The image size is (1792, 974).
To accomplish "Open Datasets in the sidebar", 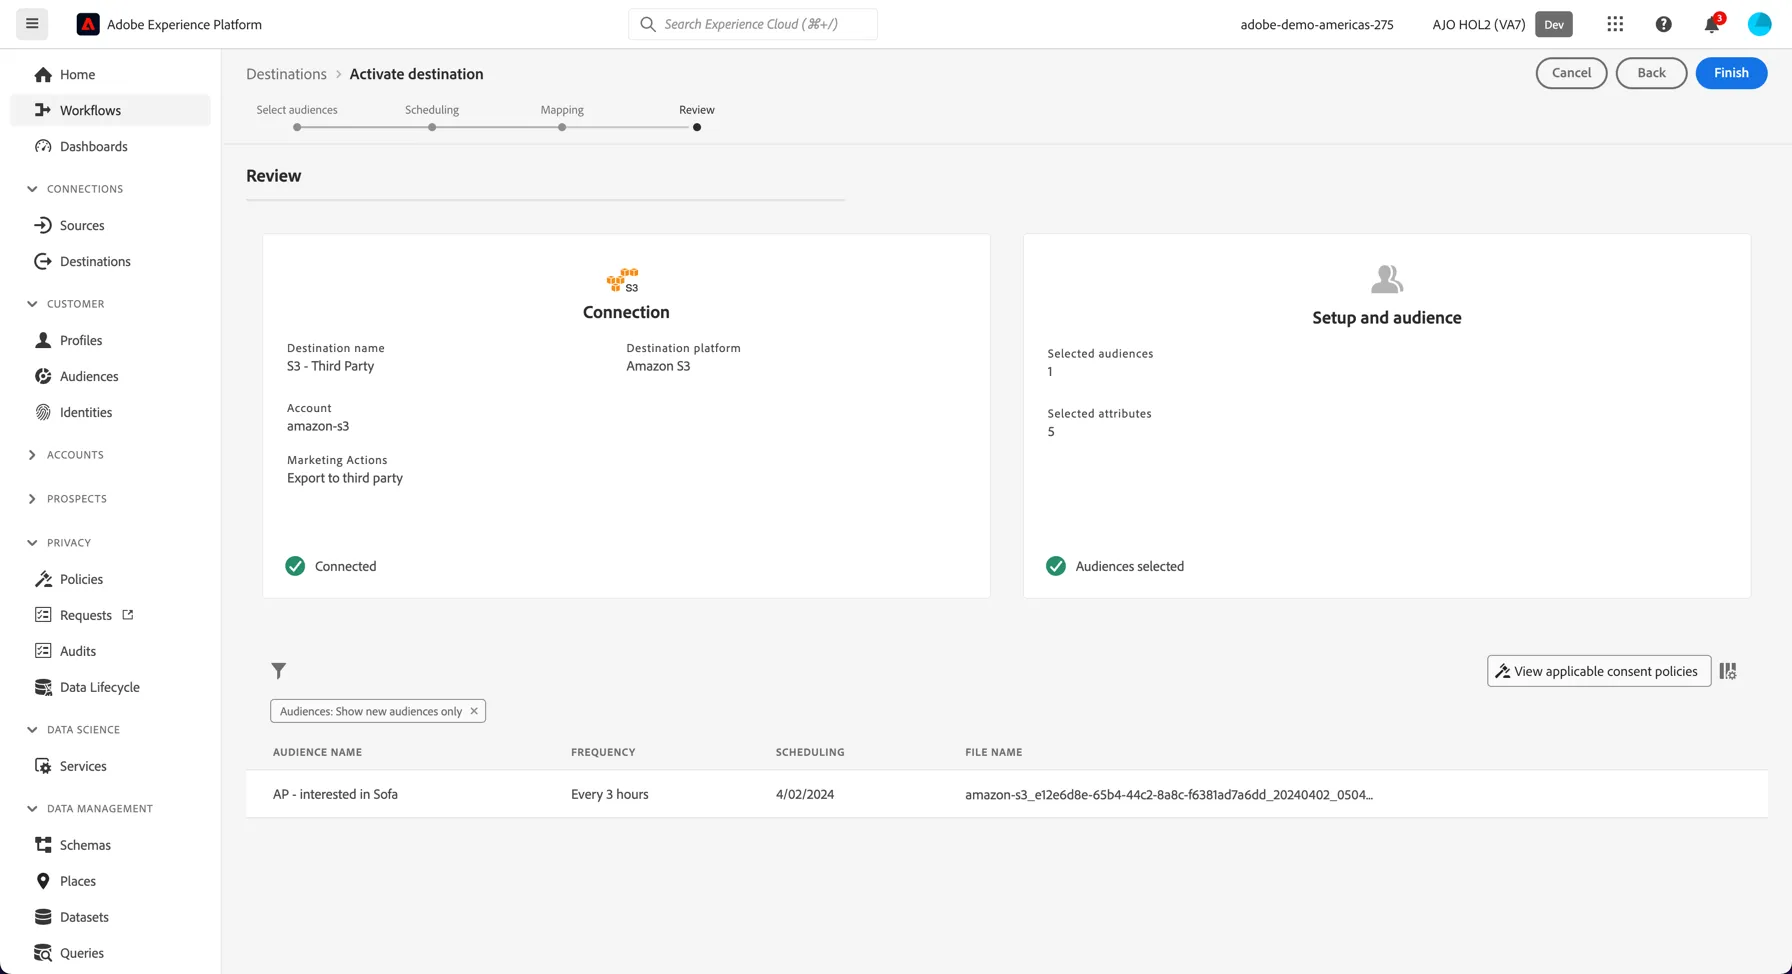I will [110, 917].
